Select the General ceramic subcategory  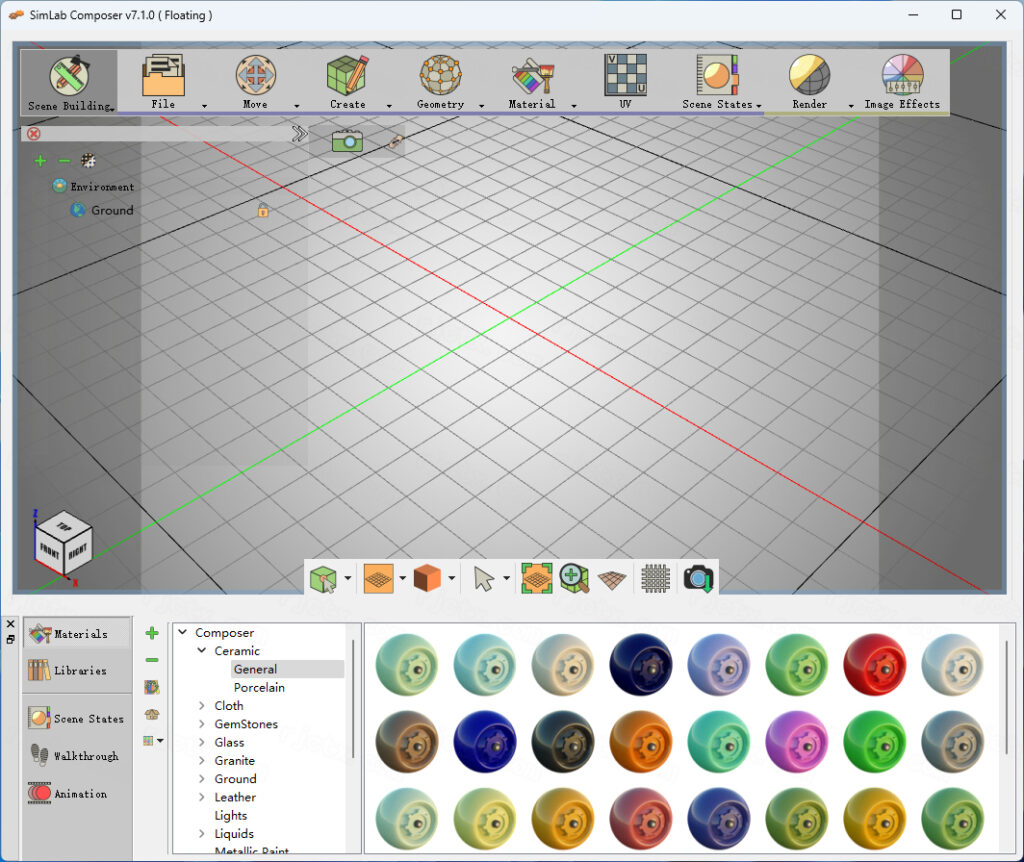[255, 669]
